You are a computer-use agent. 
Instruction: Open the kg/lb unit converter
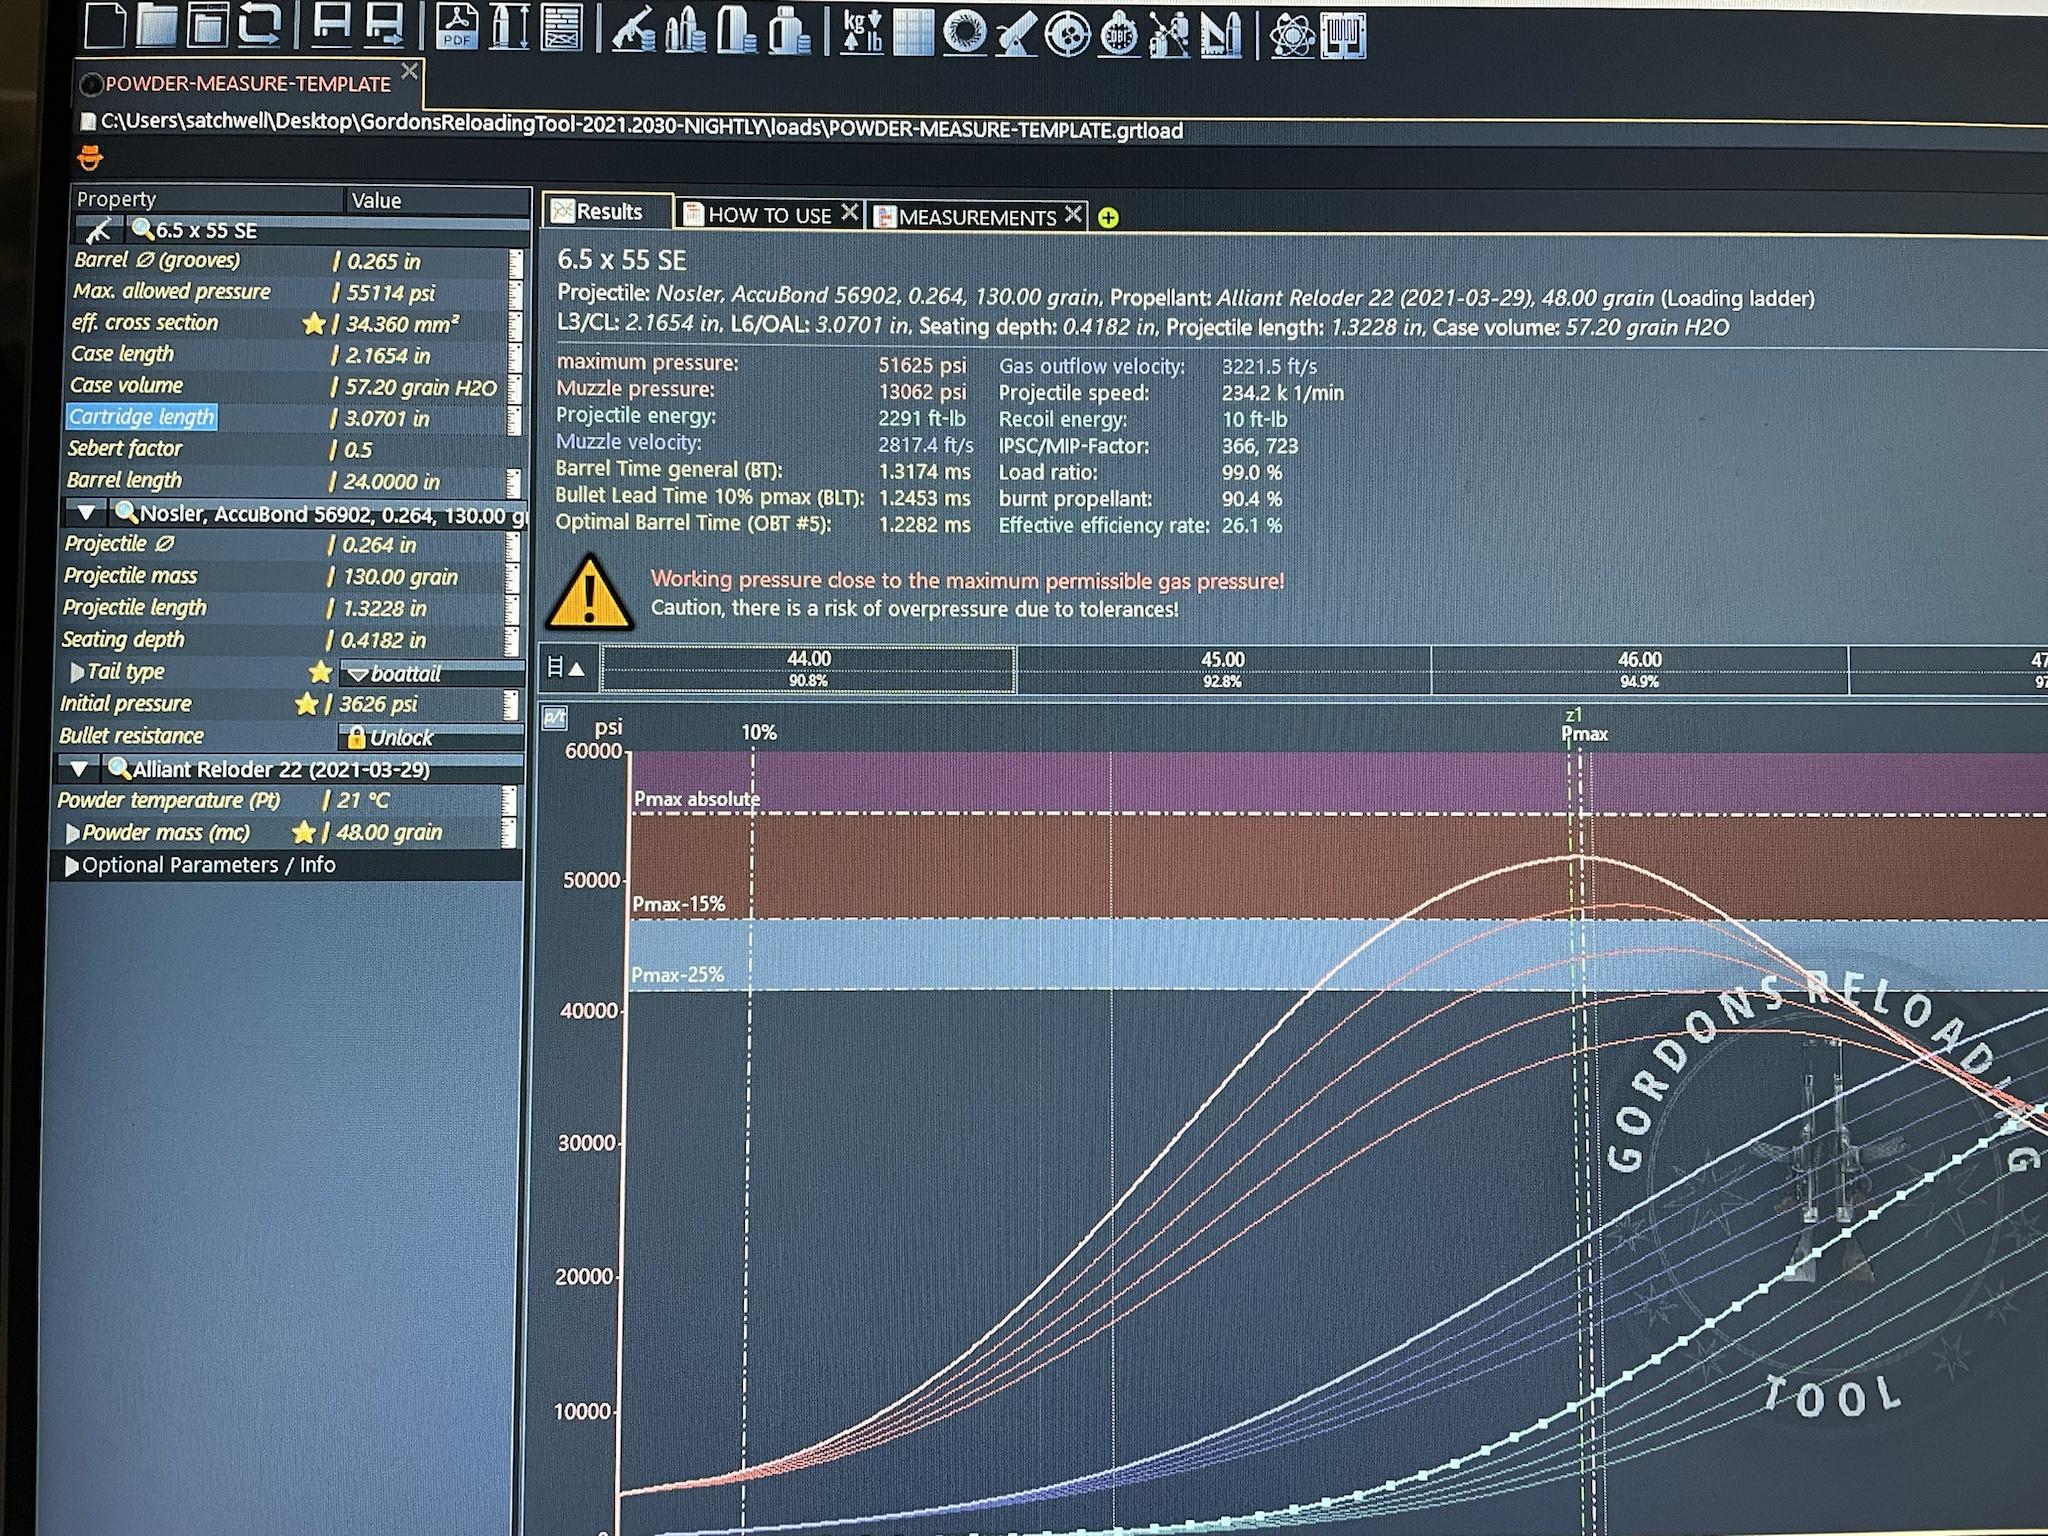pos(862,32)
